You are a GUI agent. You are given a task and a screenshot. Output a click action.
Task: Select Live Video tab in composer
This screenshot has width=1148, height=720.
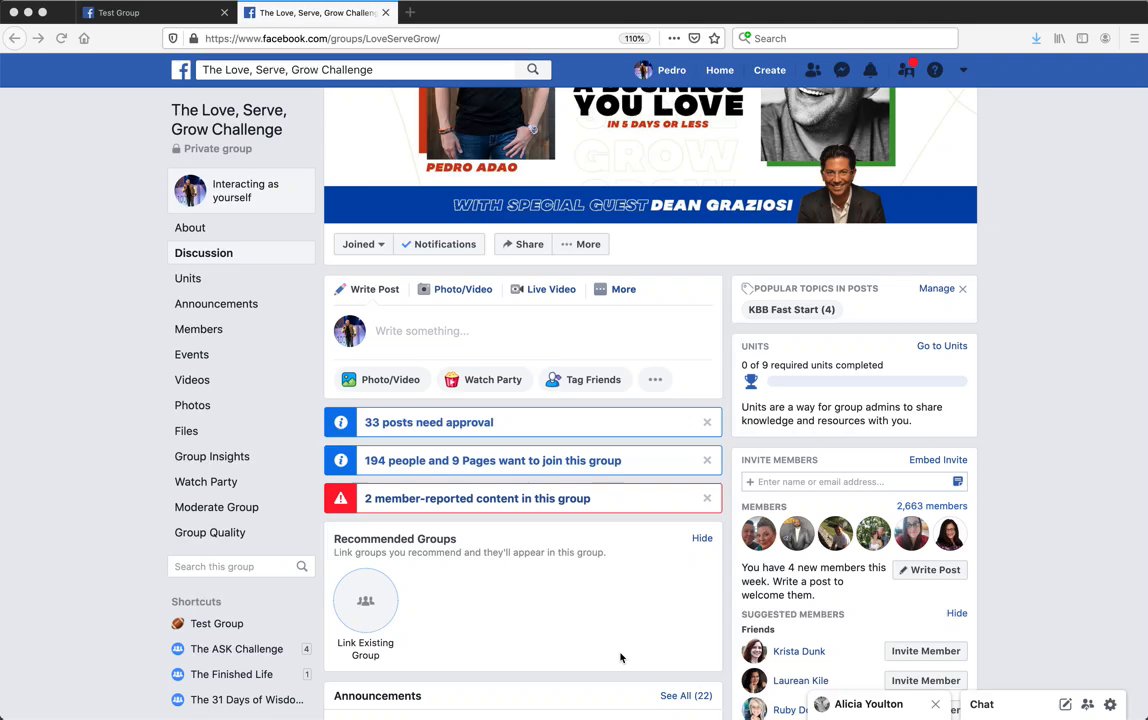tap(543, 289)
